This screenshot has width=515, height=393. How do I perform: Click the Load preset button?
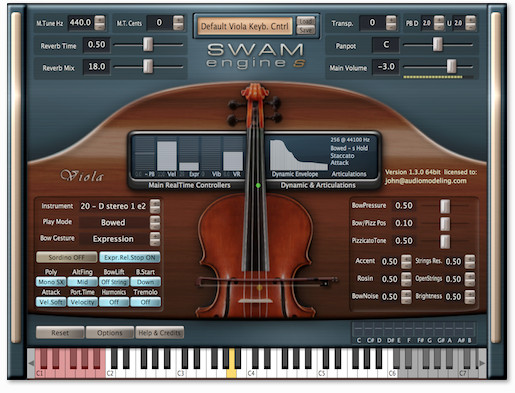coord(306,21)
